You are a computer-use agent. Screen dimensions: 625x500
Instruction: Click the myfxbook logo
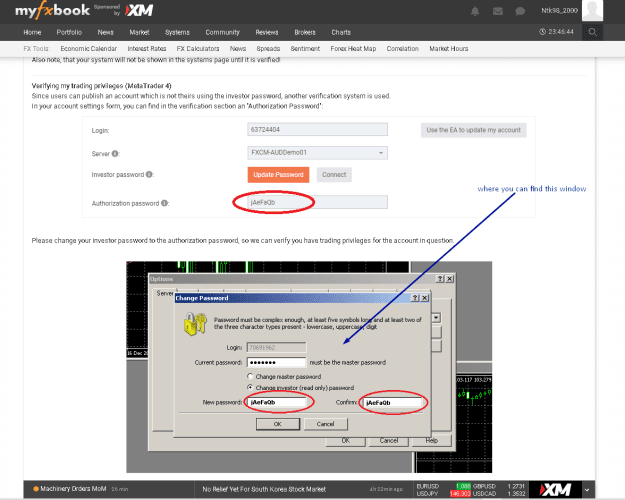[x=52, y=10]
